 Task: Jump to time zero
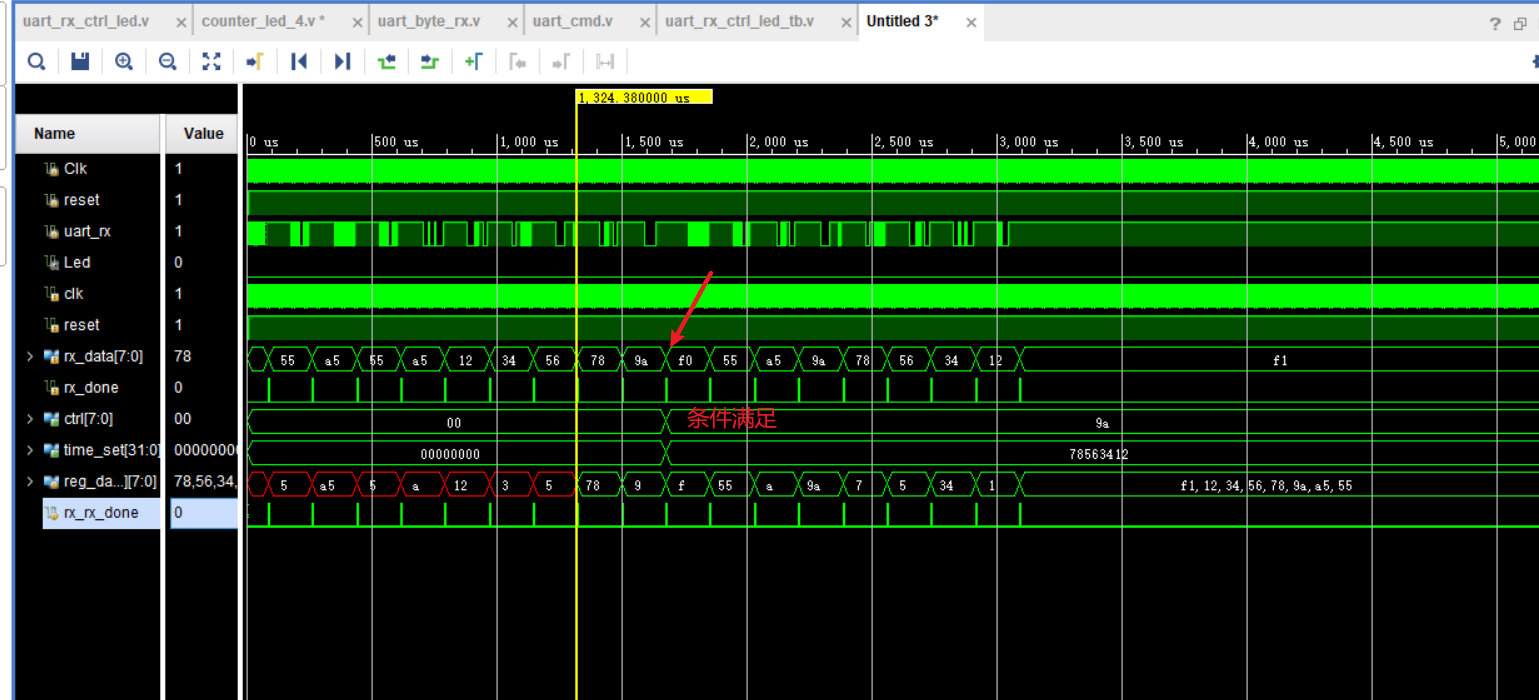tap(298, 62)
